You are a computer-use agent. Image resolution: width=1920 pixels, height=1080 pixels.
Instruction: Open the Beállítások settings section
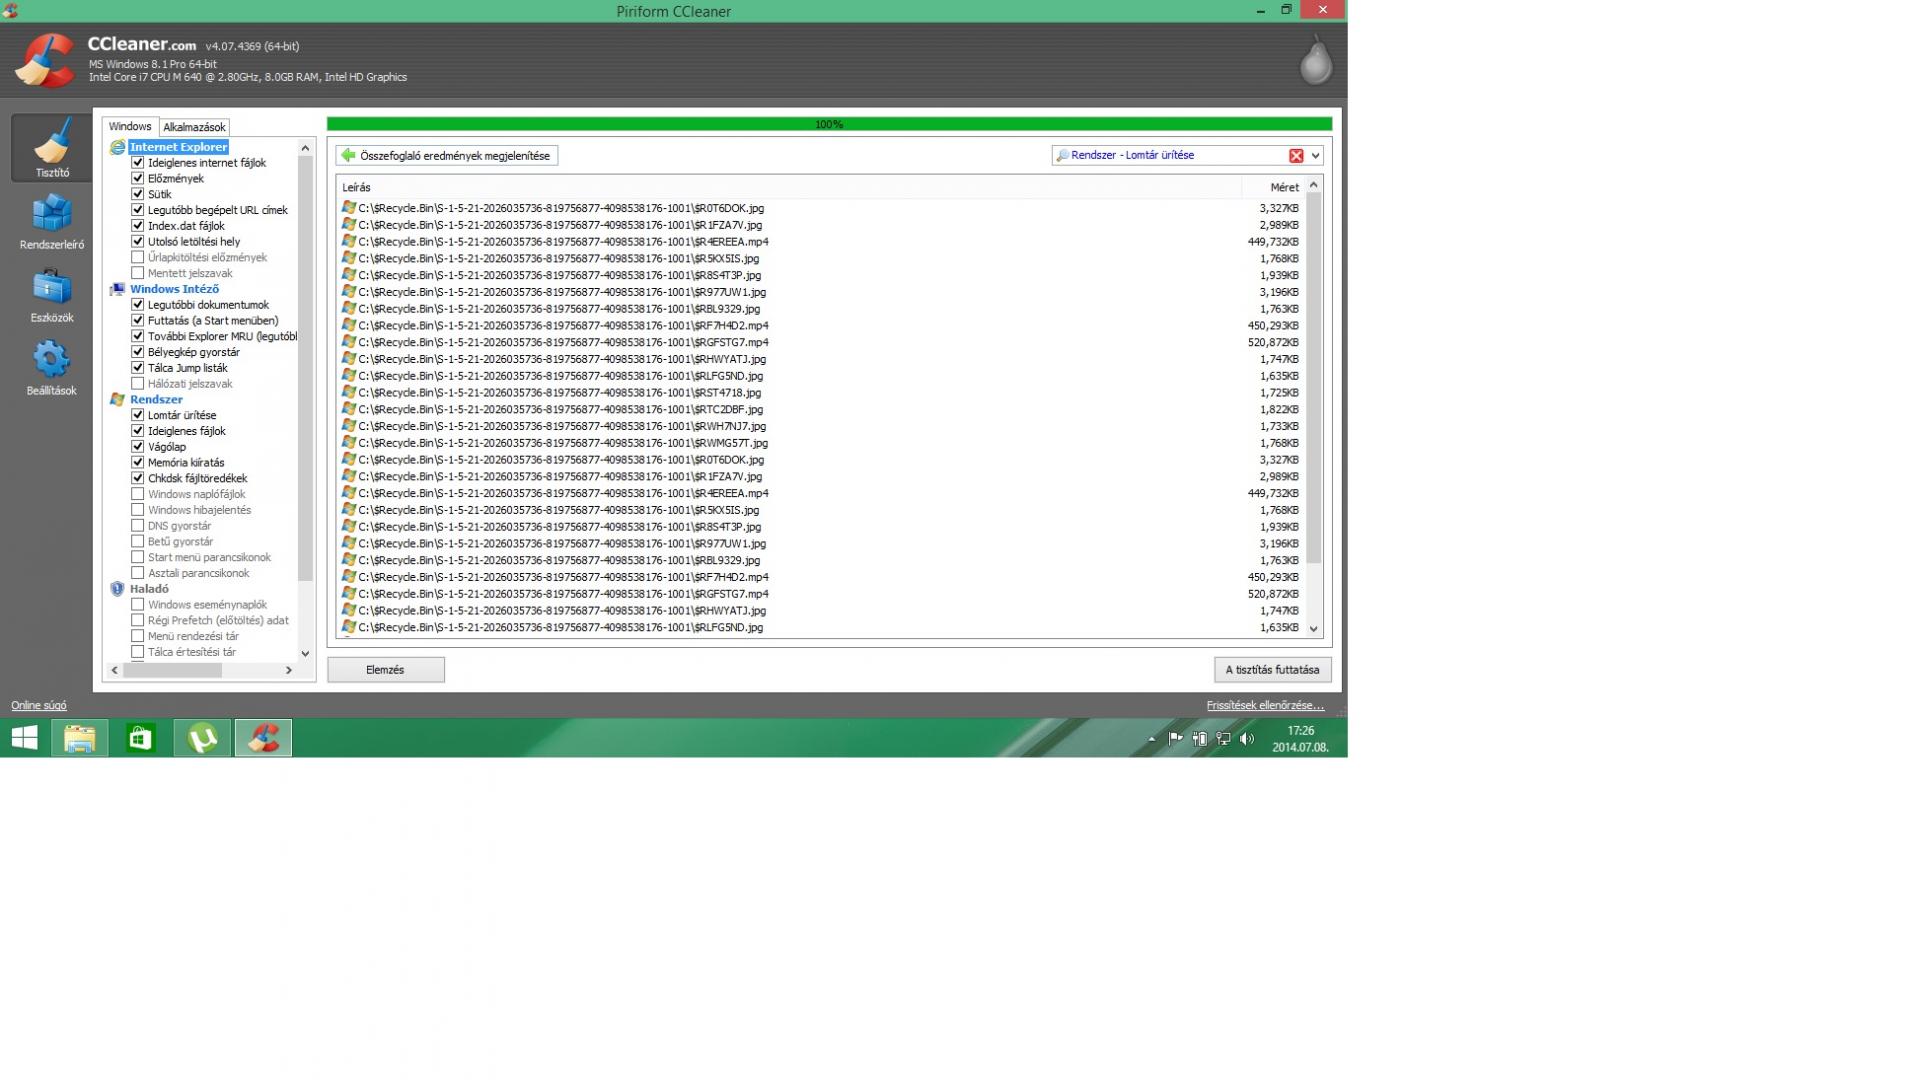click(x=51, y=368)
